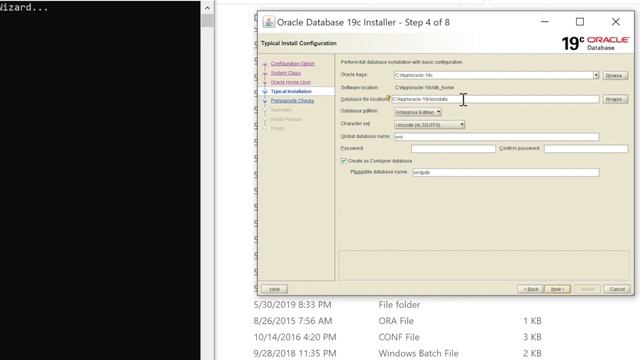Click the Pluggable database name field
Screen dimensions: 640x360
(506, 172)
